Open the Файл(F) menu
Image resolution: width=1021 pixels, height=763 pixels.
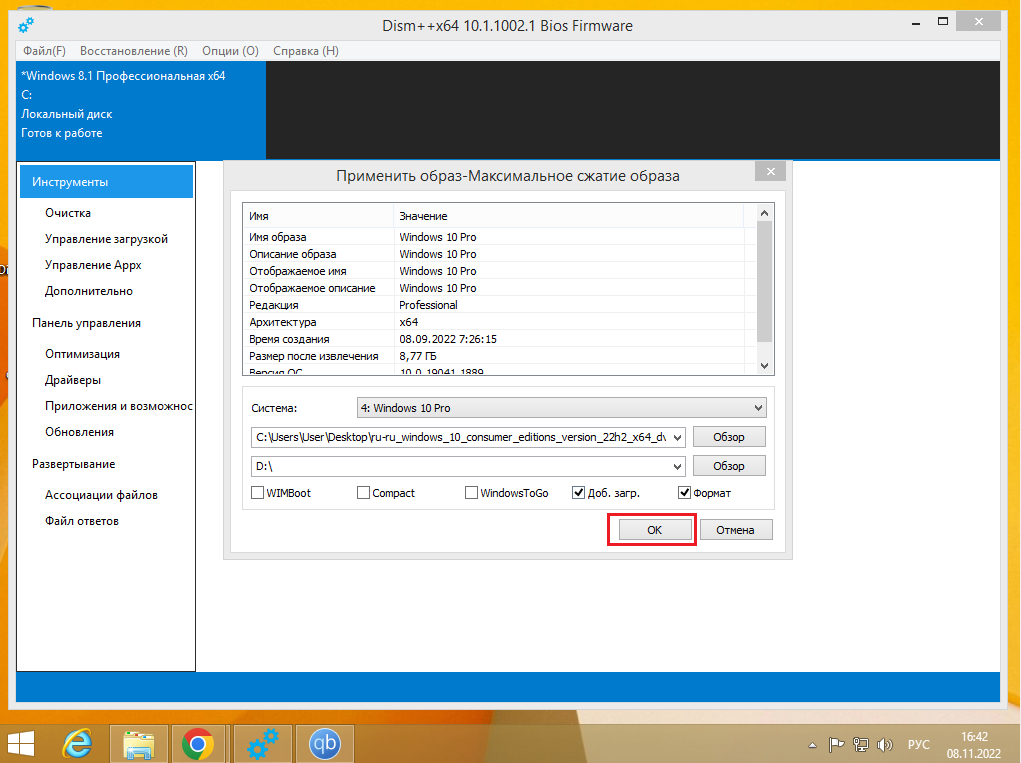(x=44, y=51)
